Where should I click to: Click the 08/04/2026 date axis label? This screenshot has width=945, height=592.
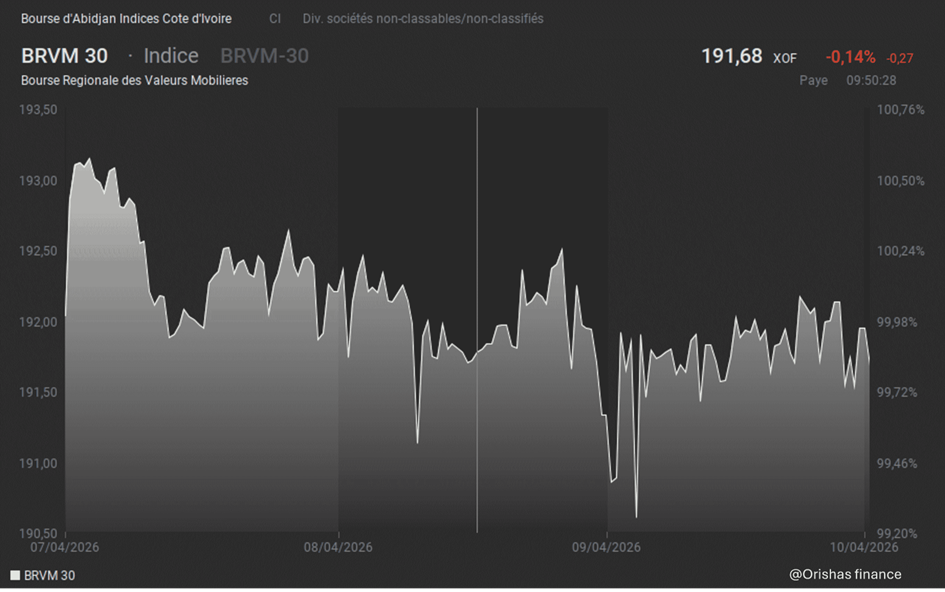pyautogui.click(x=338, y=547)
